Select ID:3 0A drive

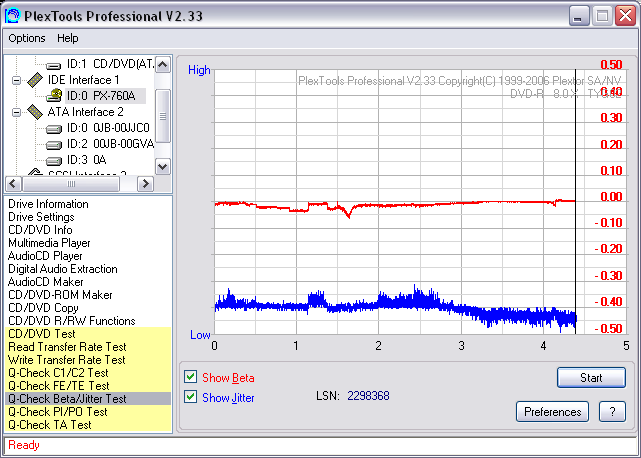click(x=87, y=160)
